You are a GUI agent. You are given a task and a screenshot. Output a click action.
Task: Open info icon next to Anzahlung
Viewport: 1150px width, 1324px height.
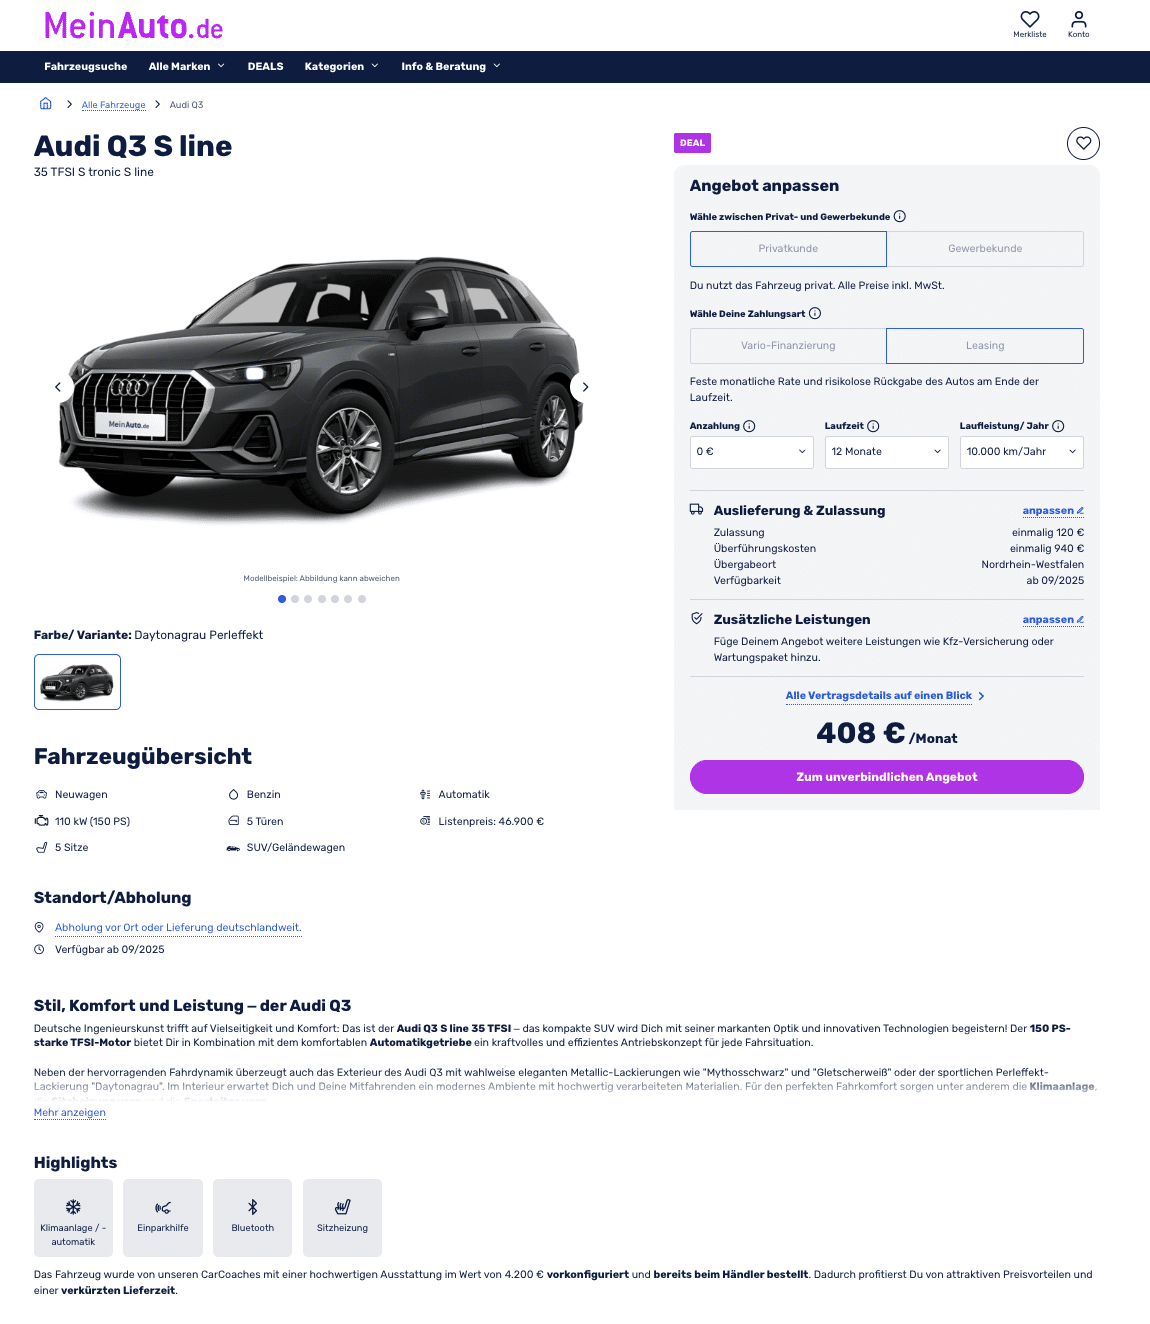[749, 426]
